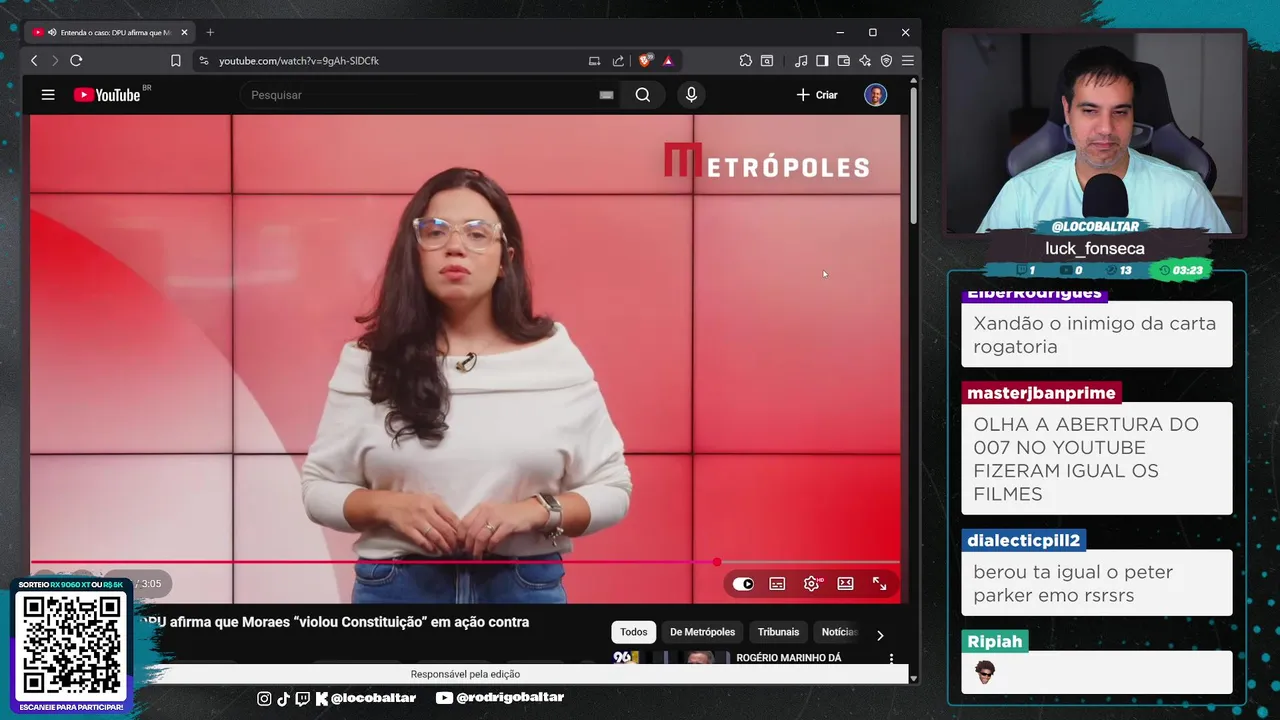Click 'Xandão o inimigo da carta' message
The height and width of the screenshot is (720, 1280).
point(1094,335)
